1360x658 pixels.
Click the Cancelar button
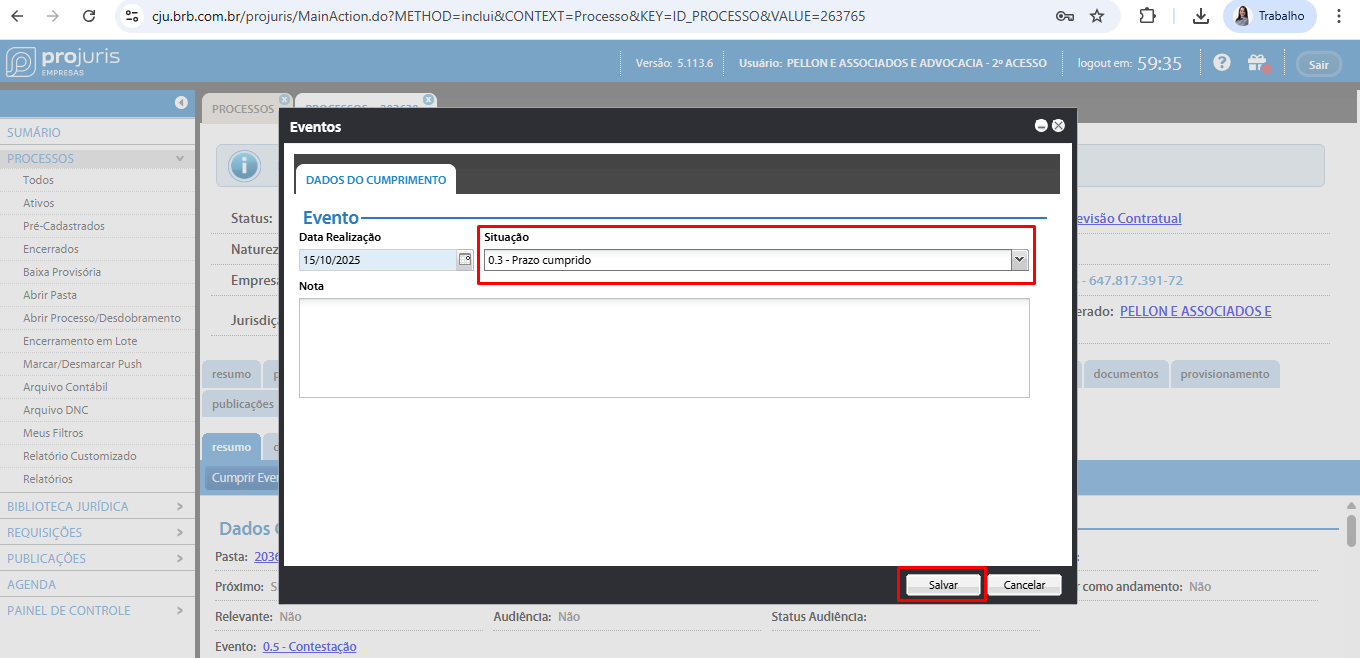pos(1024,585)
